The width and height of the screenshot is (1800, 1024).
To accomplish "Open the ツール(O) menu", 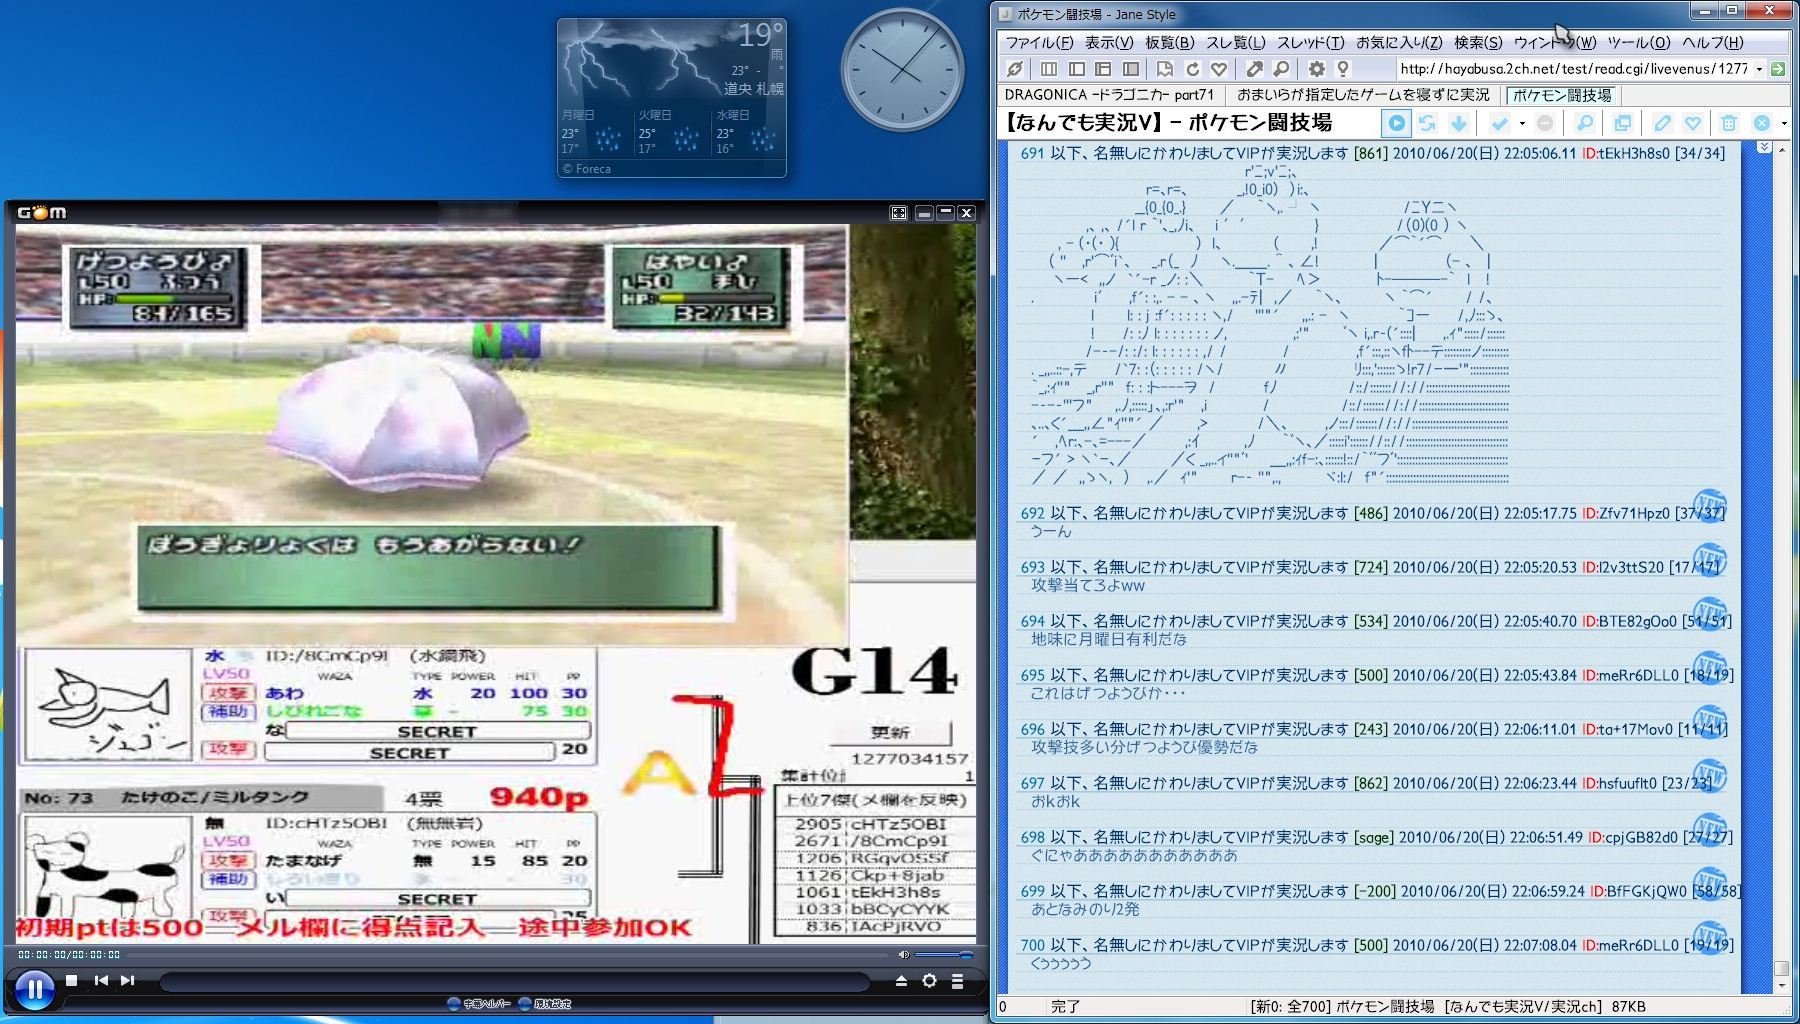I will [x=1639, y=42].
